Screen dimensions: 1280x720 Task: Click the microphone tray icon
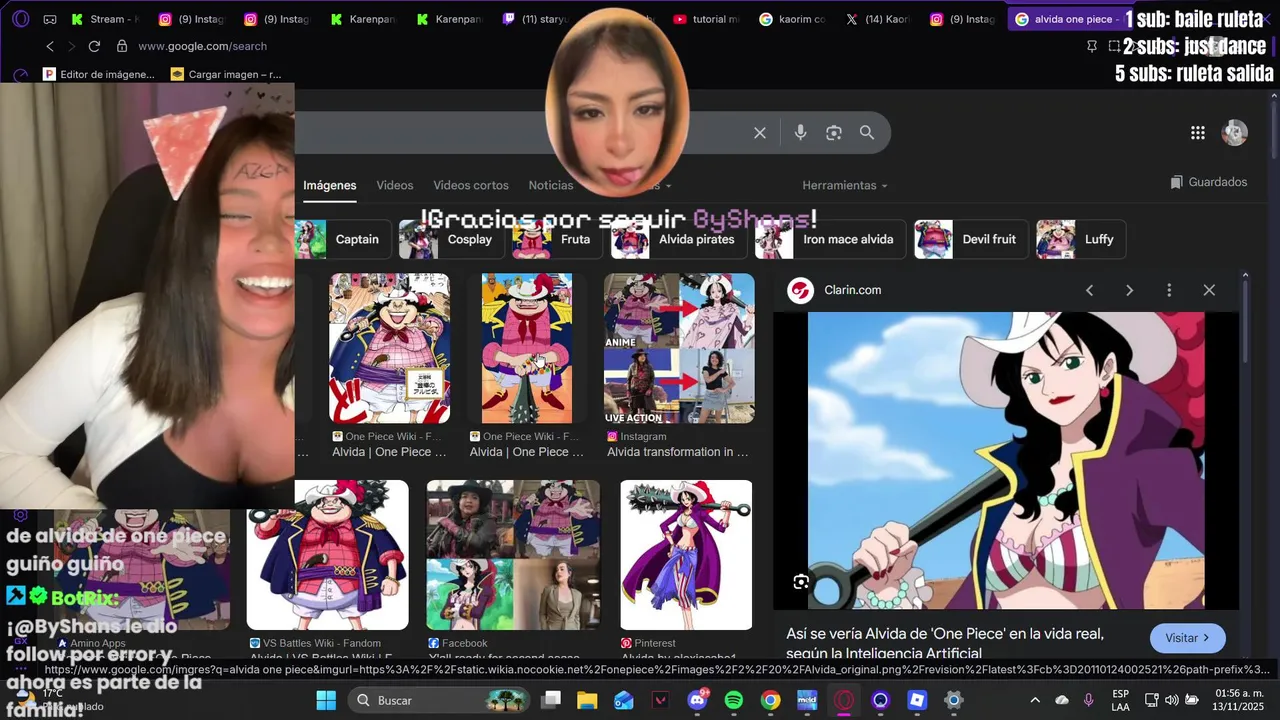coord(1088,700)
